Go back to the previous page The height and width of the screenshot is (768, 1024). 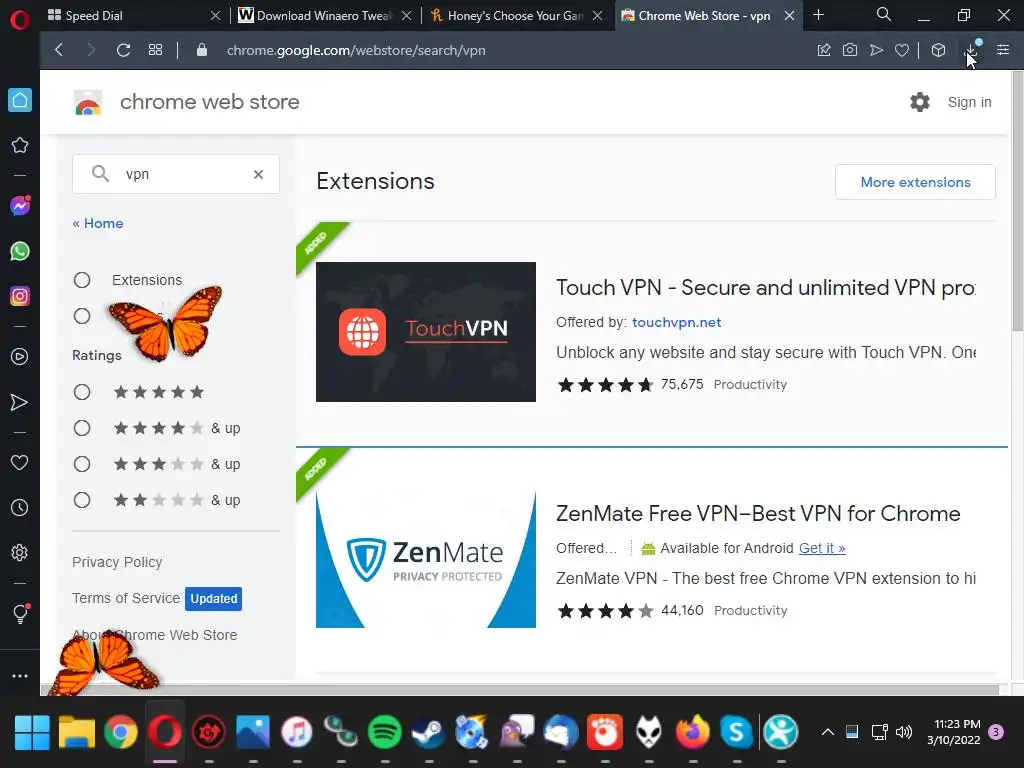pos(59,50)
